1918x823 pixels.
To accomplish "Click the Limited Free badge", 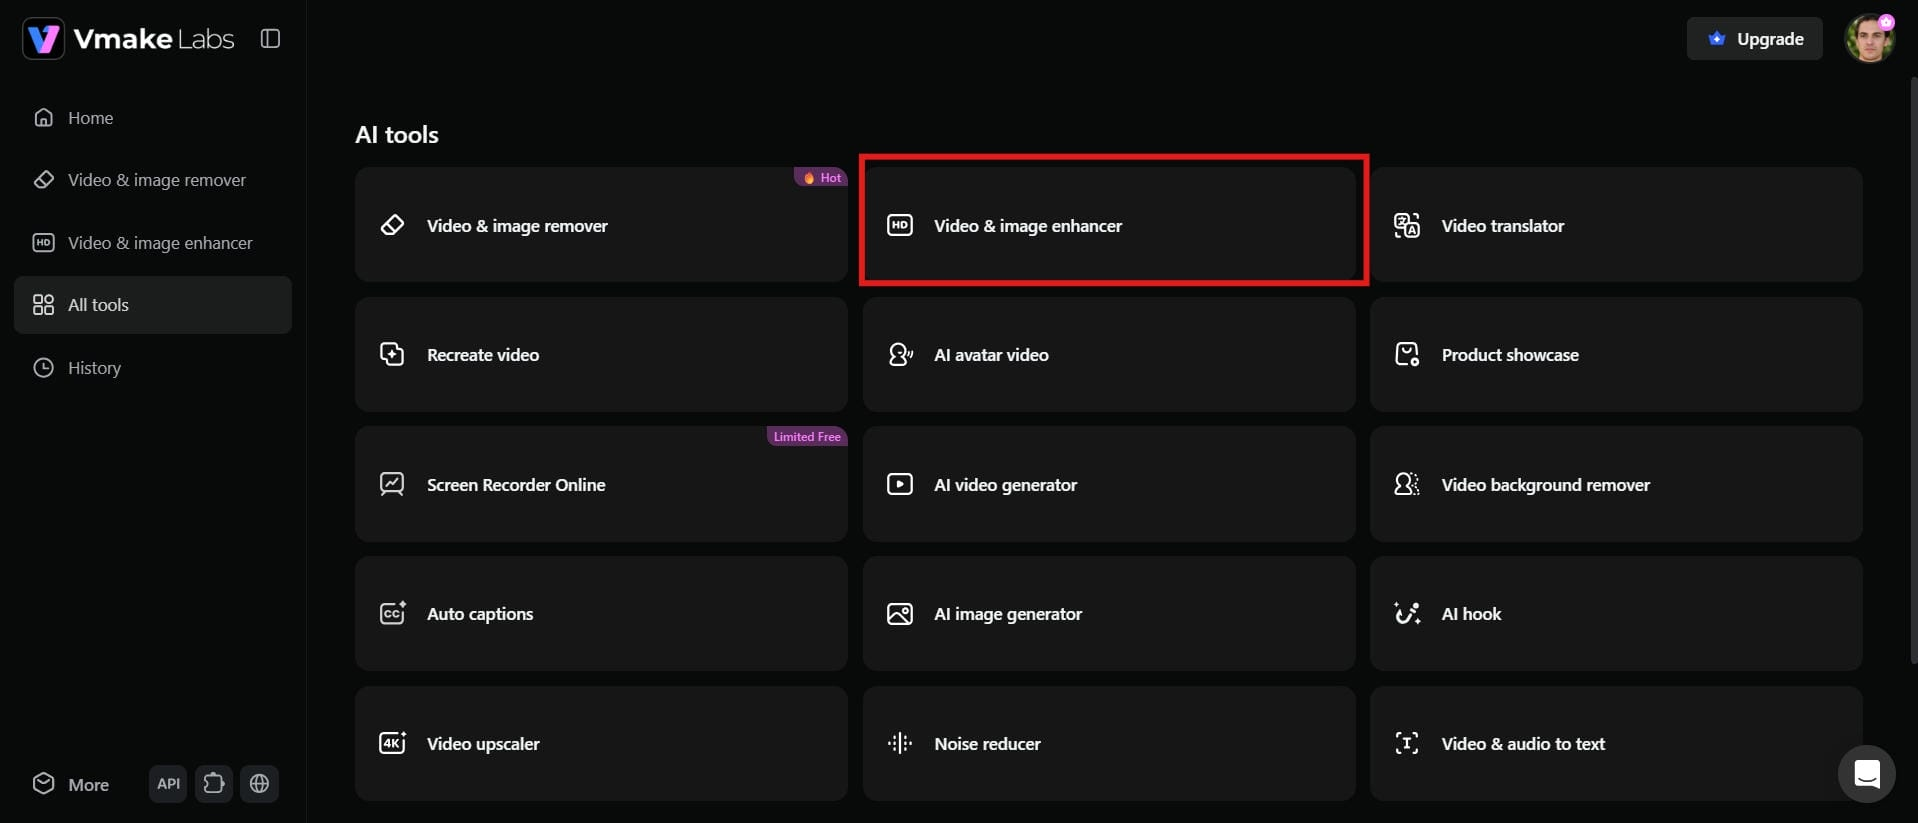I will tap(807, 437).
